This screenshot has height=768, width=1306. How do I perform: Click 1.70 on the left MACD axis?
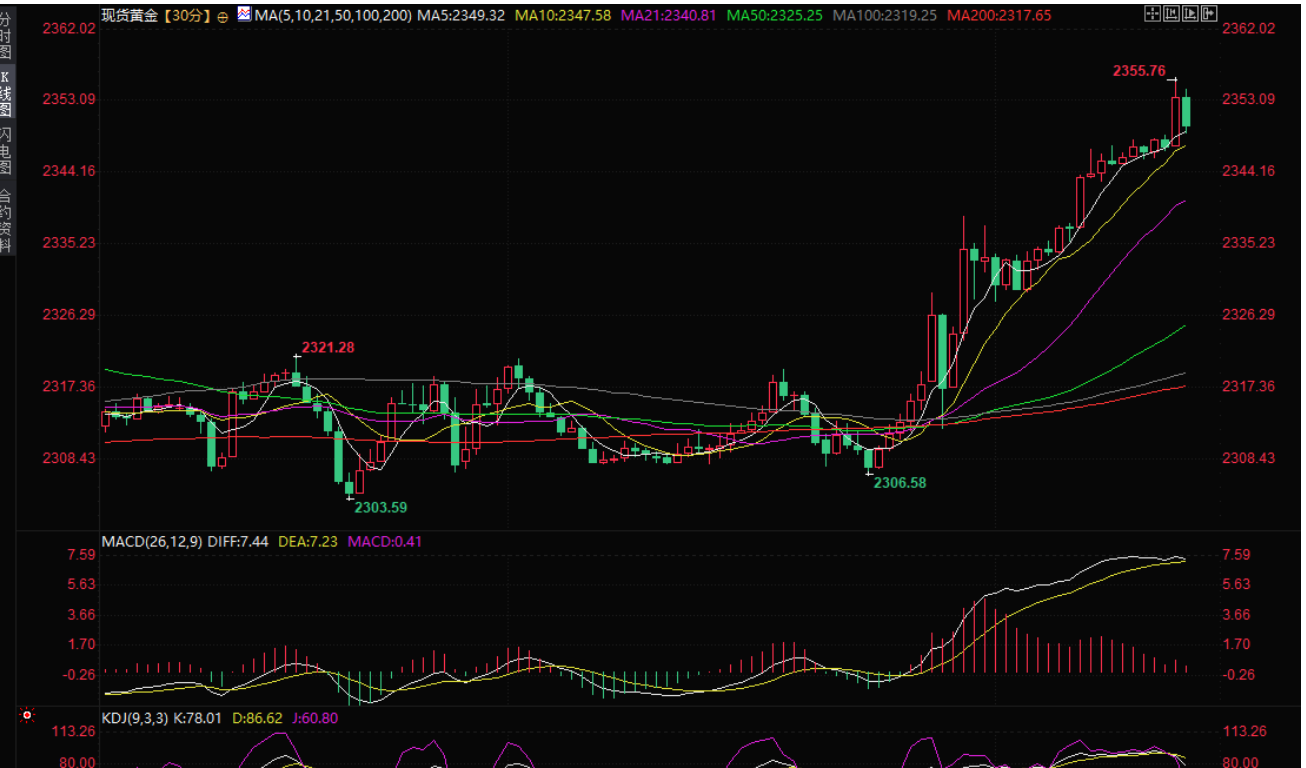click(82, 645)
